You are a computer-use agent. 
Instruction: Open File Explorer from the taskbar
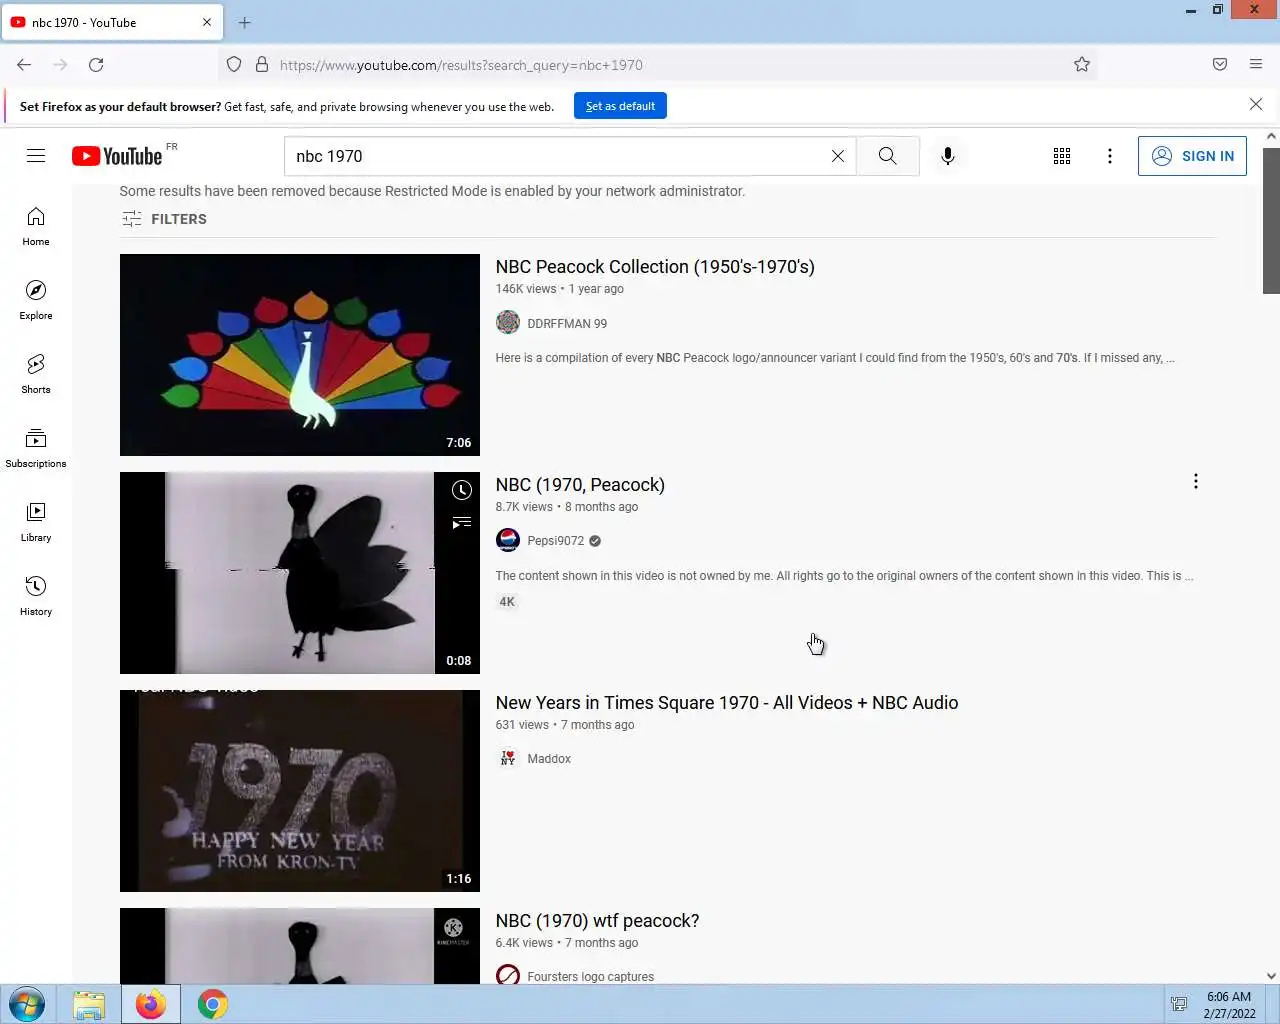89,1004
